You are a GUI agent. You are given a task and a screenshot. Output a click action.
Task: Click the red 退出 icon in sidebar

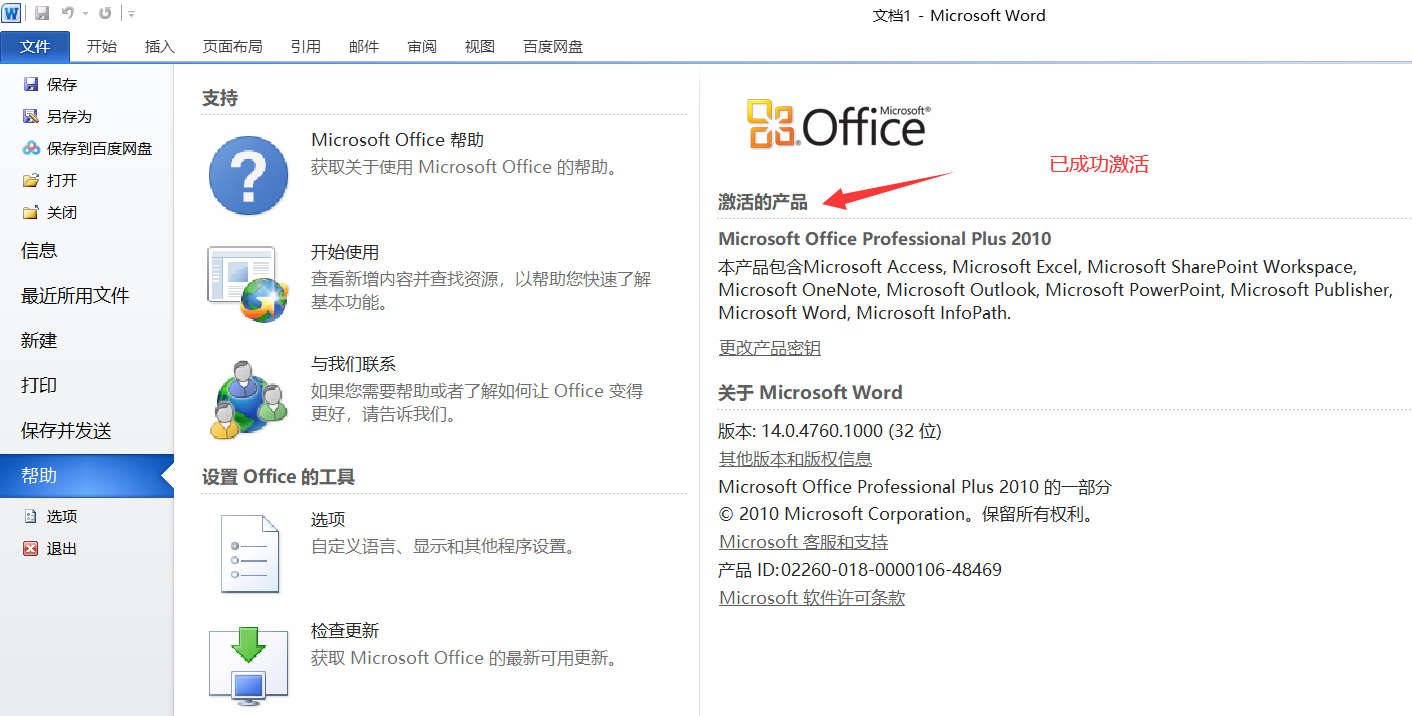[31, 549]
